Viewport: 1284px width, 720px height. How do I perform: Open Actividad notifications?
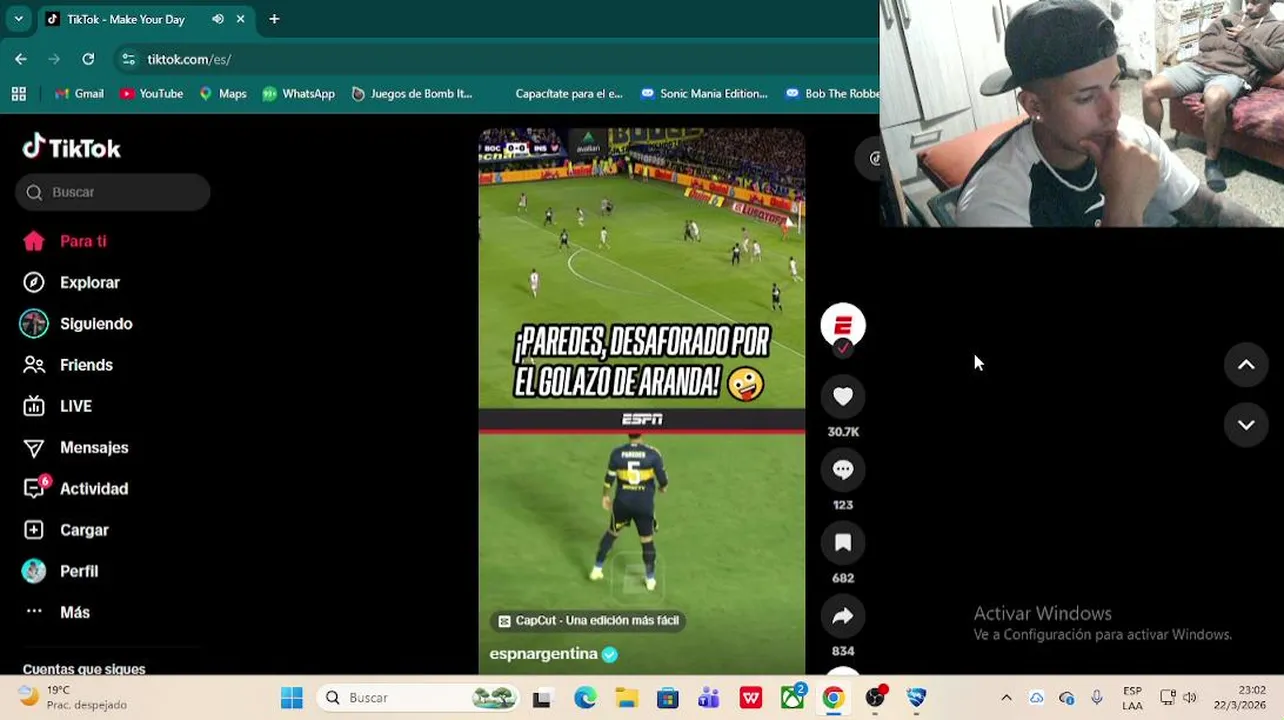pos(76,488)
